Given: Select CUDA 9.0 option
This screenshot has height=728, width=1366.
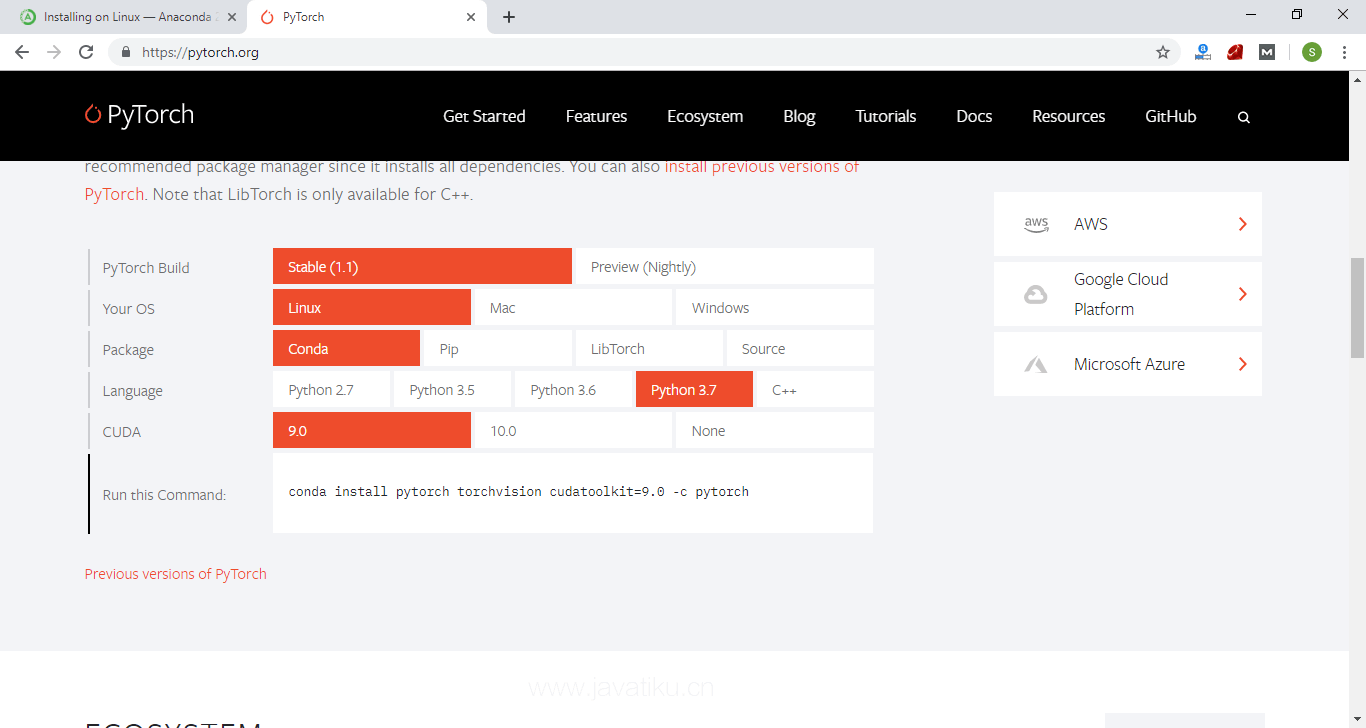Looking at the screenshot, I should (x=372, y=430).
